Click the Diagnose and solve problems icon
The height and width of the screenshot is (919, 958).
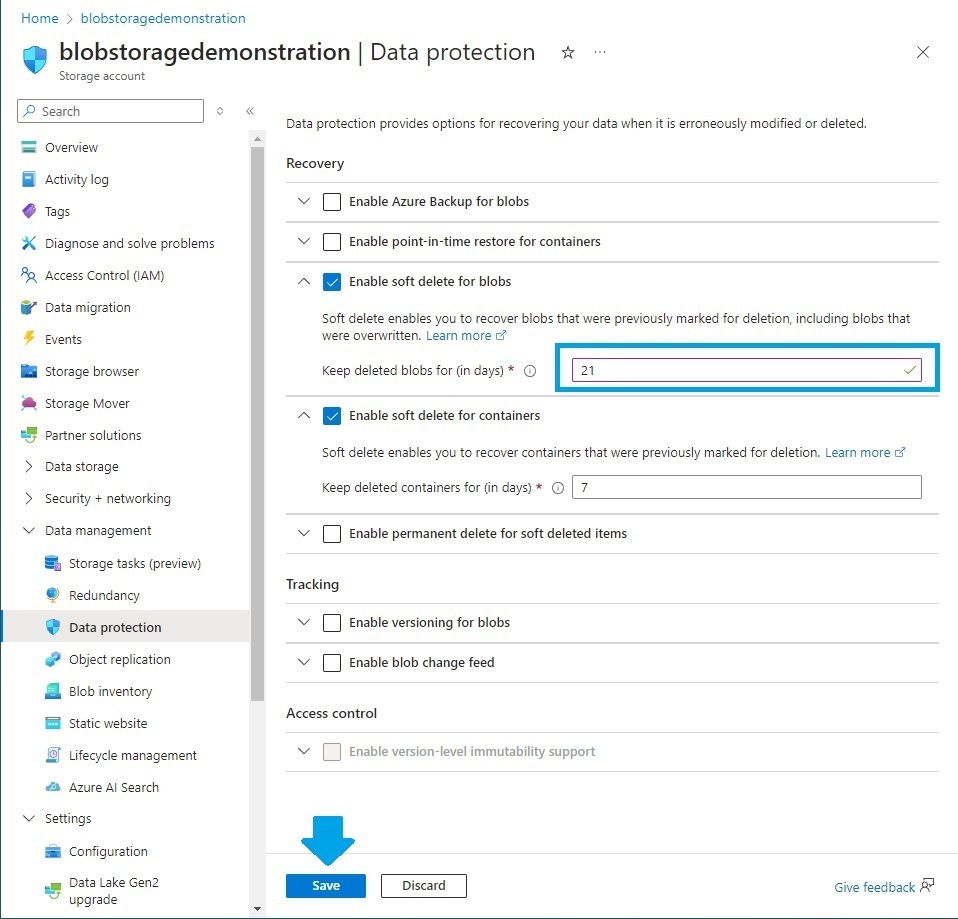[x=29, y=243]
